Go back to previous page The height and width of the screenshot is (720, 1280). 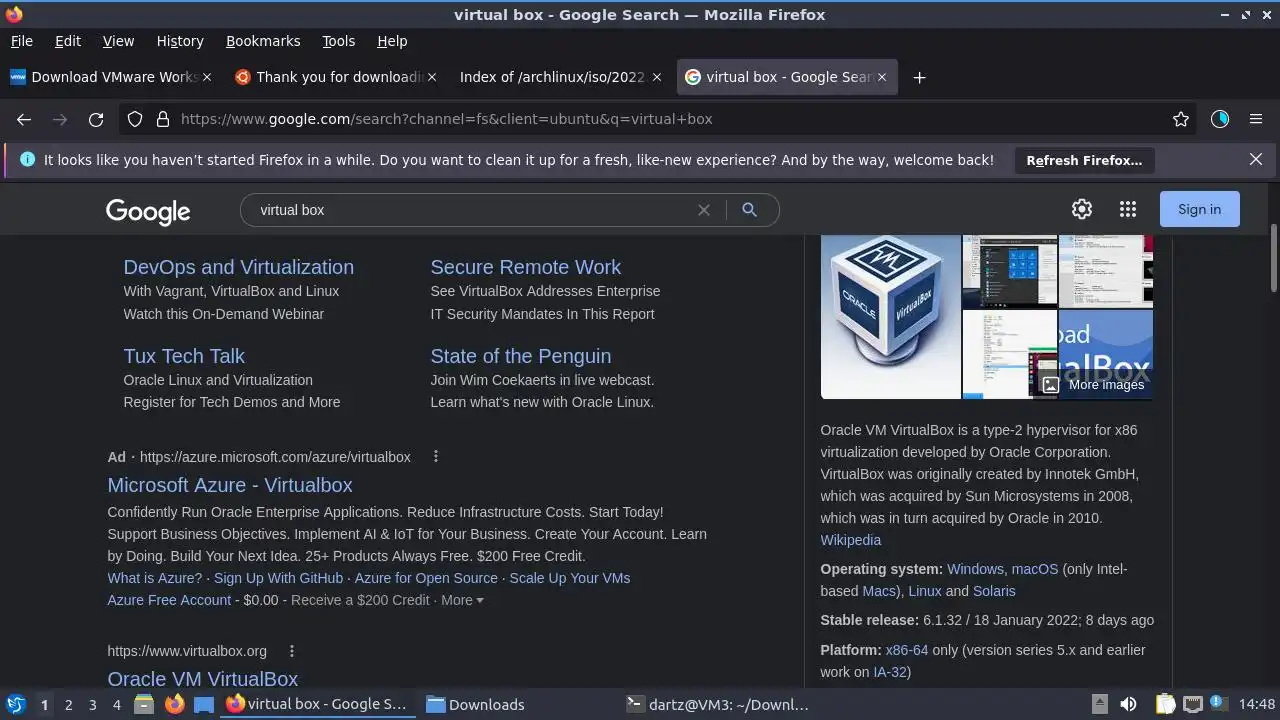click(24, 119)
